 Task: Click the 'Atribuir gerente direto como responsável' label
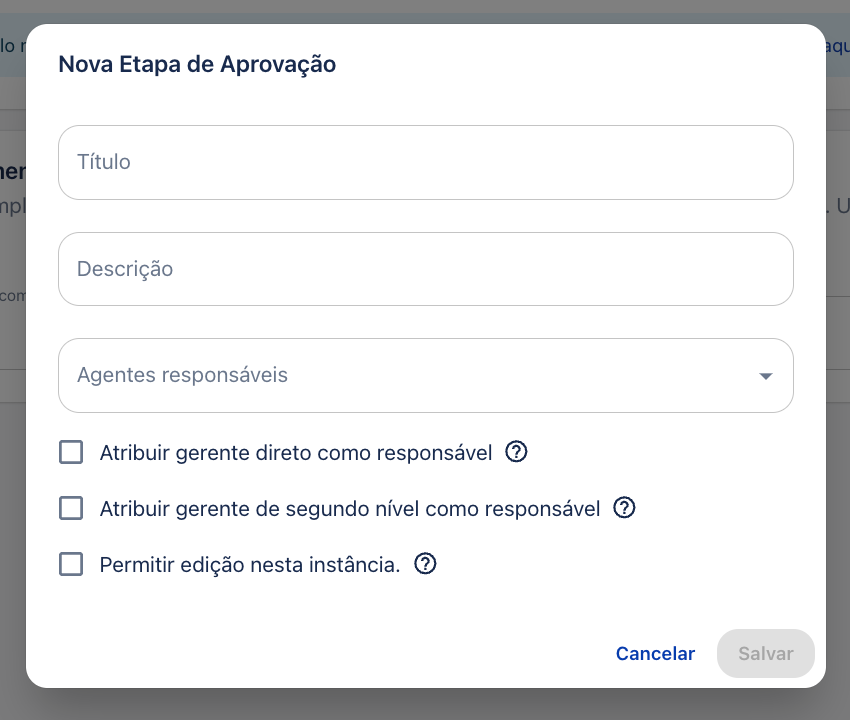[296, 453]
